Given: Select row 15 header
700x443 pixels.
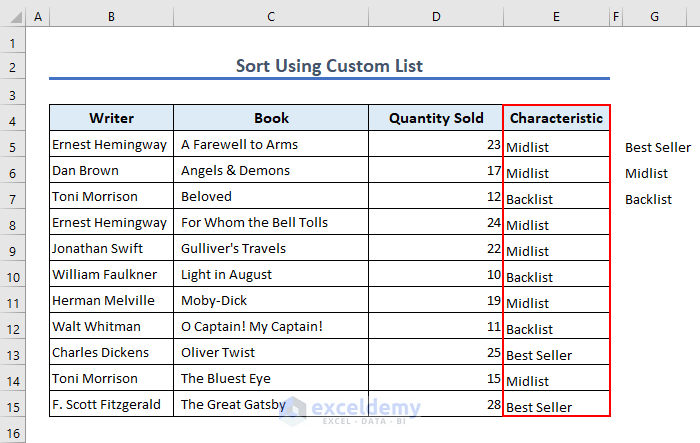Looking at the screenshot, I should [12, 405].
